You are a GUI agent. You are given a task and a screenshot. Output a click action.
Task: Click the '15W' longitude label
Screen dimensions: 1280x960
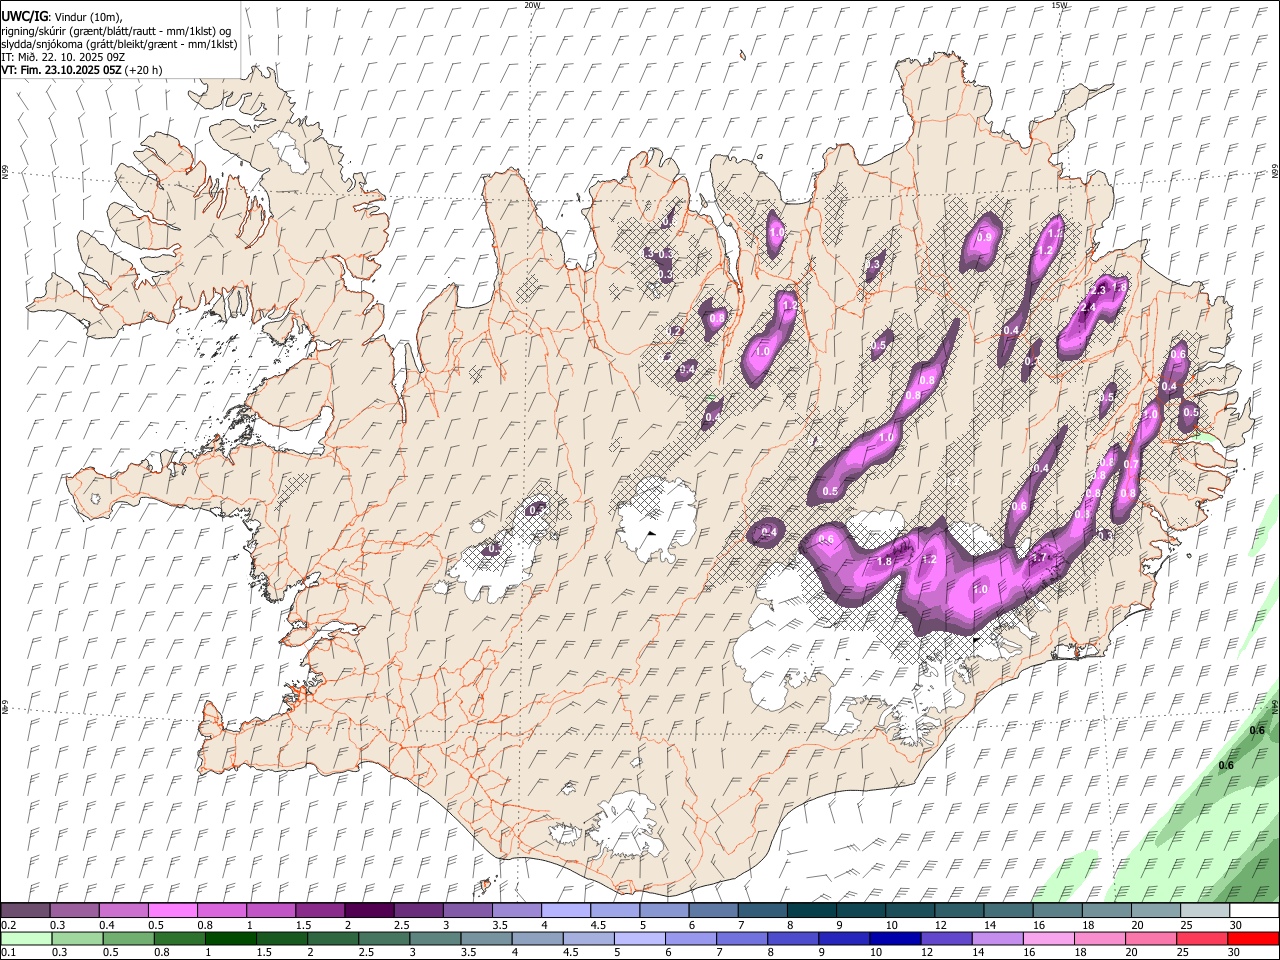[1059, 5]
